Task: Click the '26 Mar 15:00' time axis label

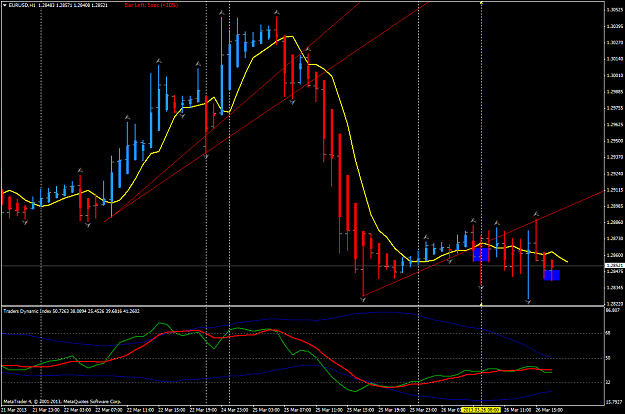Action: pos(549,410)
